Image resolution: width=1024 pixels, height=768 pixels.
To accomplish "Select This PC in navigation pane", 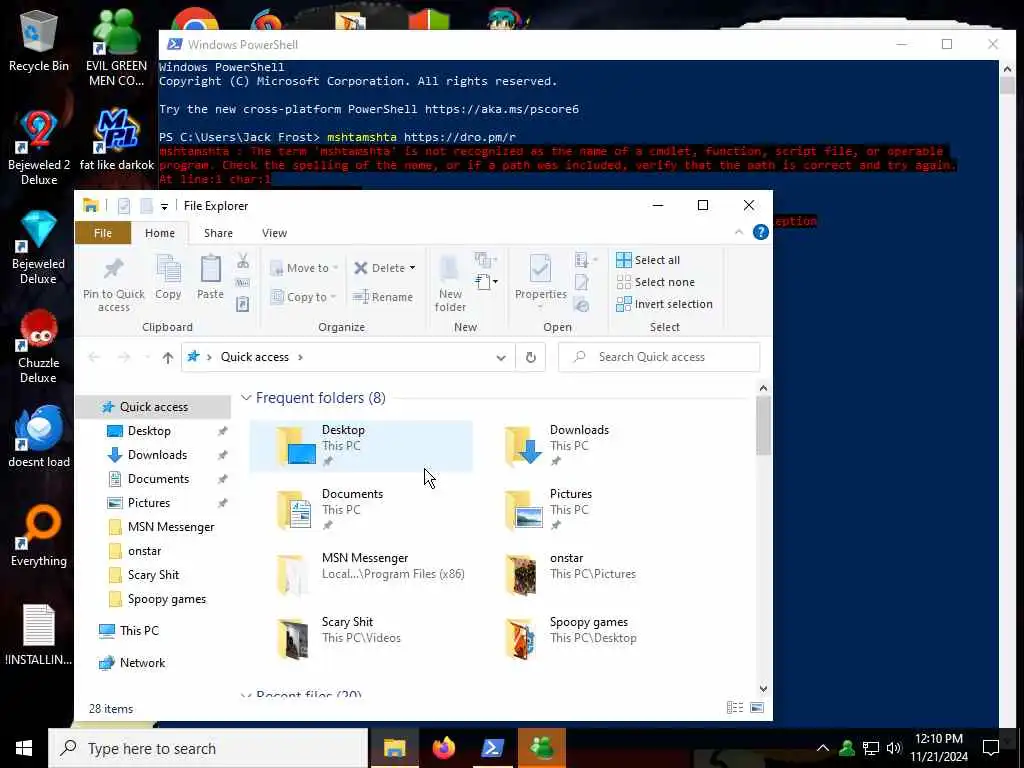I will tap(138, 631).
